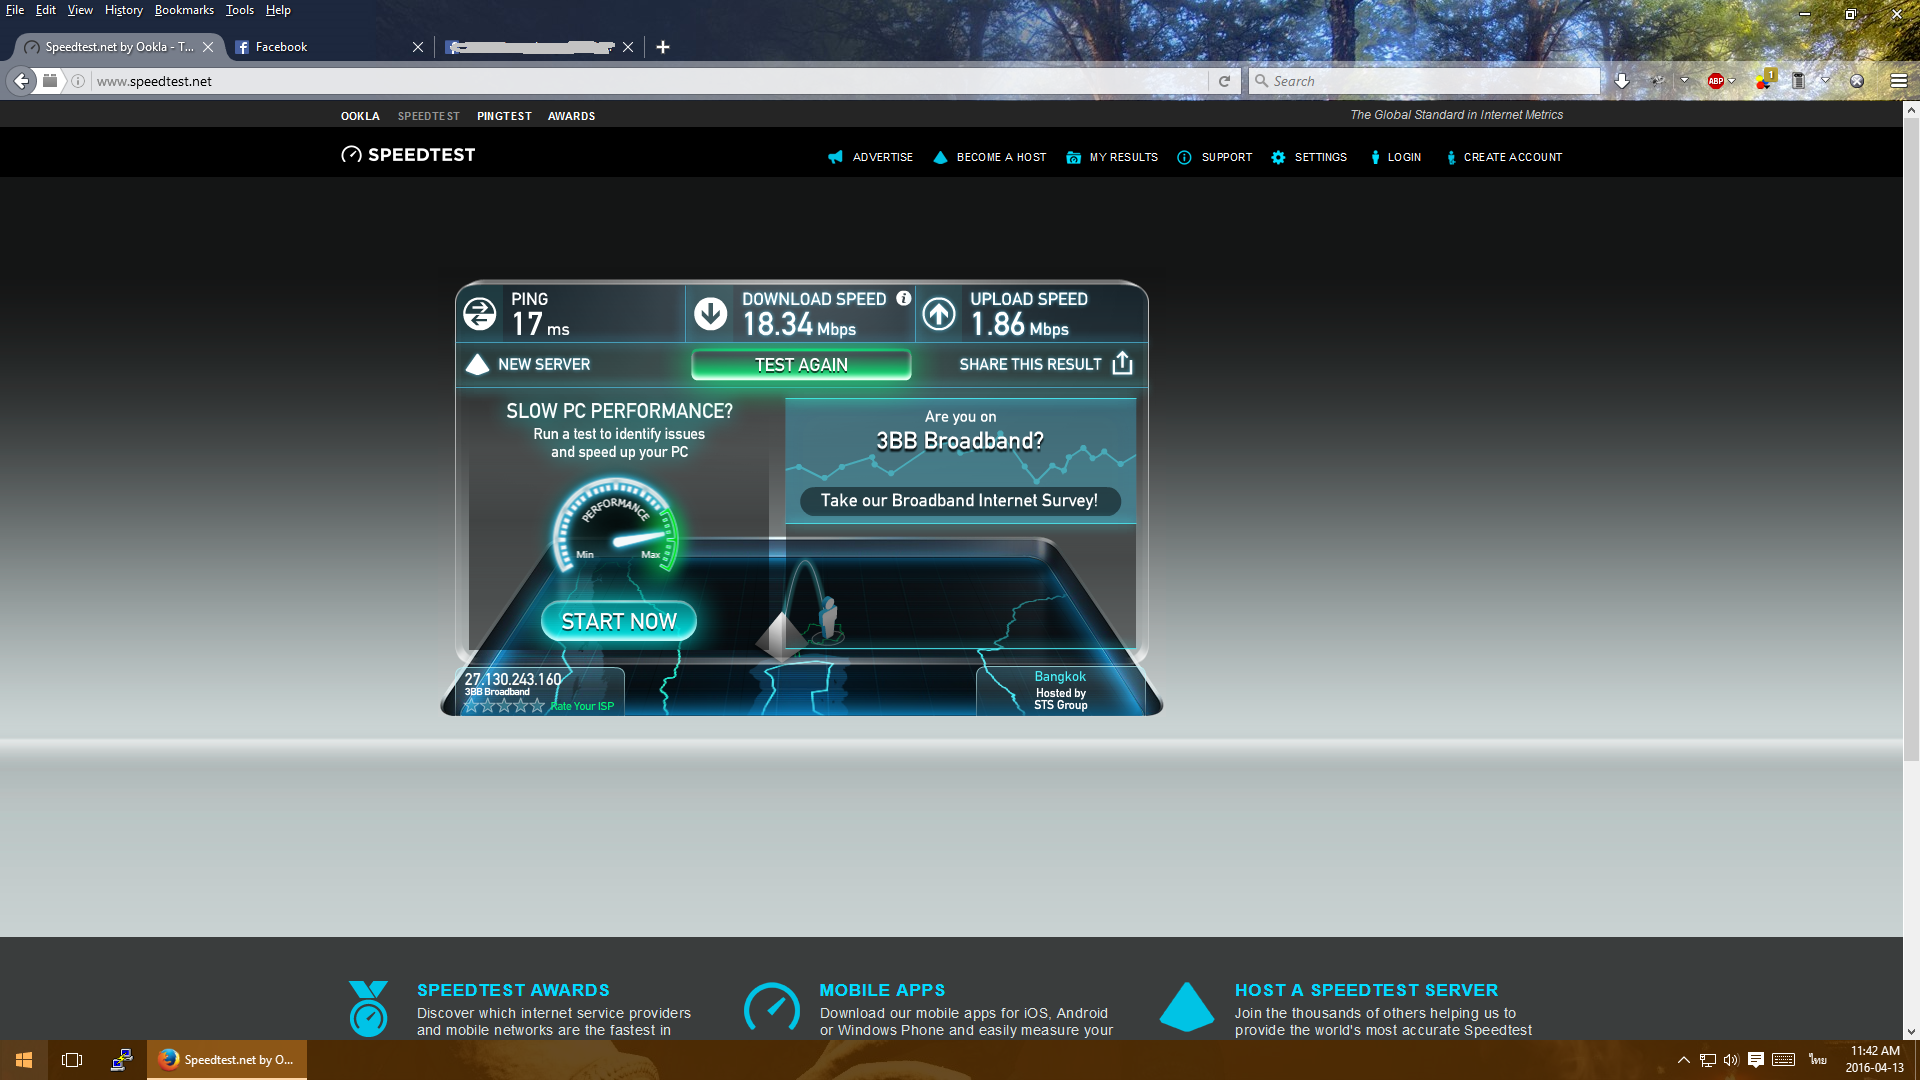This screenshot has height=1080, width=1920.
Task: Open a new browser tab
Action: pos(662,47)
